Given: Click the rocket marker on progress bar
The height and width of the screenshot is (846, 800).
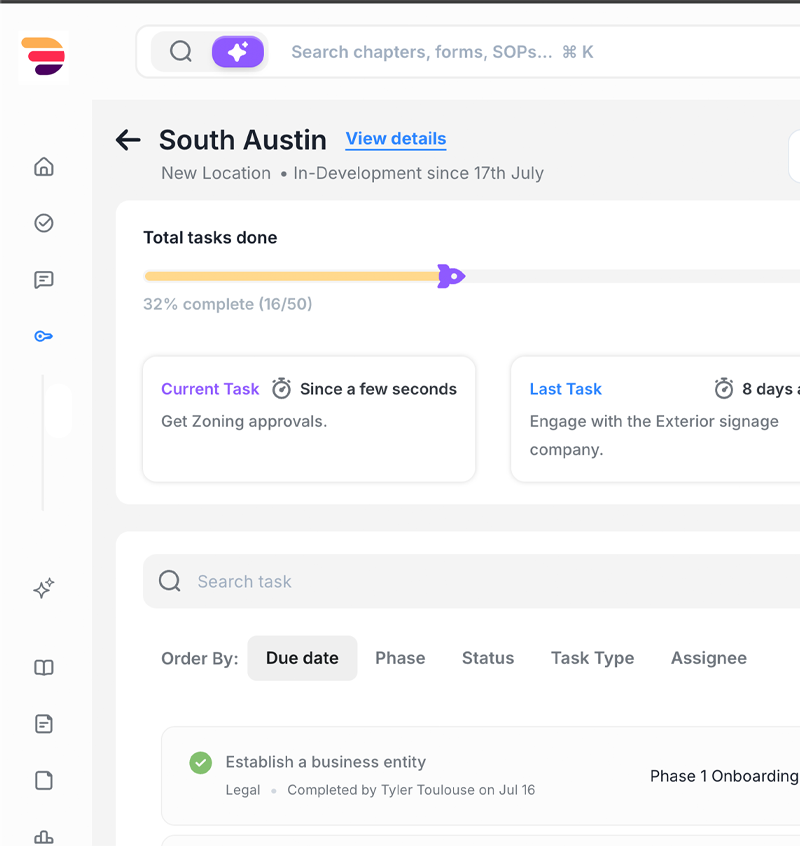Looking at the screenshot, I should coord(451,276).
